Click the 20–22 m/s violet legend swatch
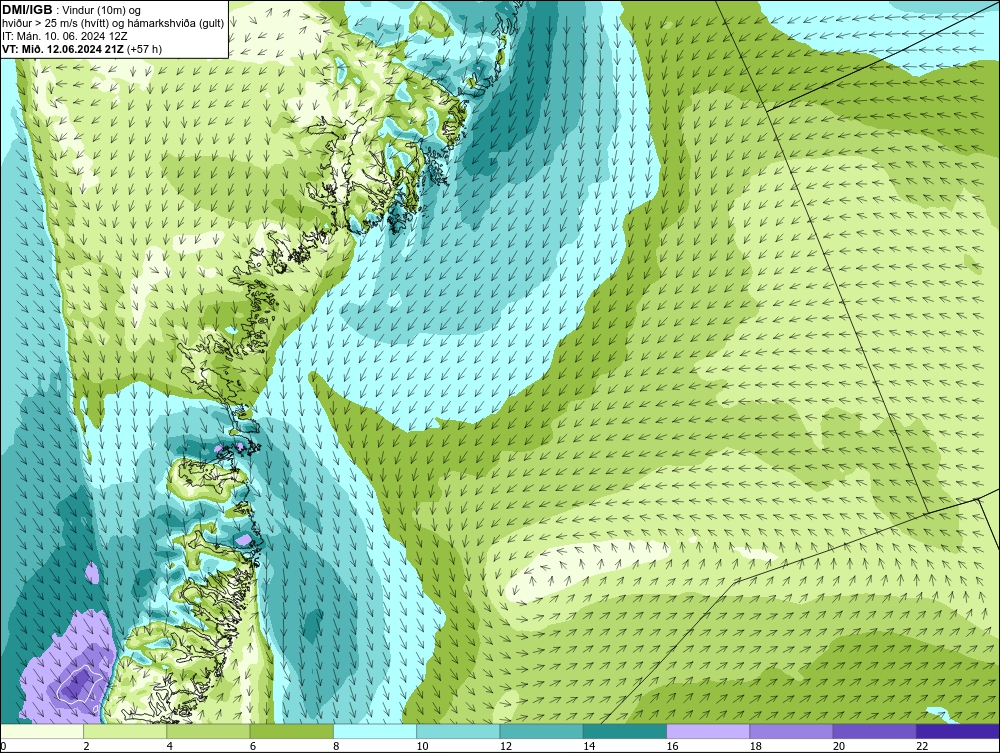Image resolution: width=1000 pixels, height=753 pixels. point(874,731)
